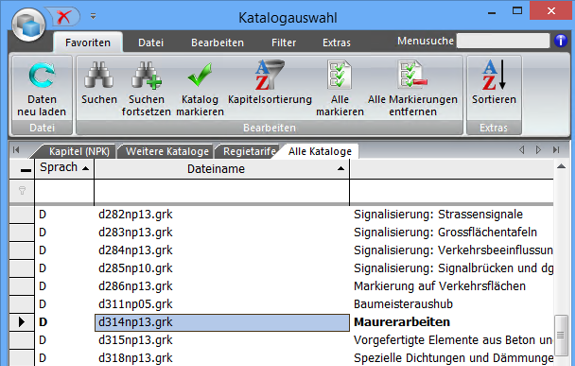Click Baumeisteraushub description

(x=403, y=304)
